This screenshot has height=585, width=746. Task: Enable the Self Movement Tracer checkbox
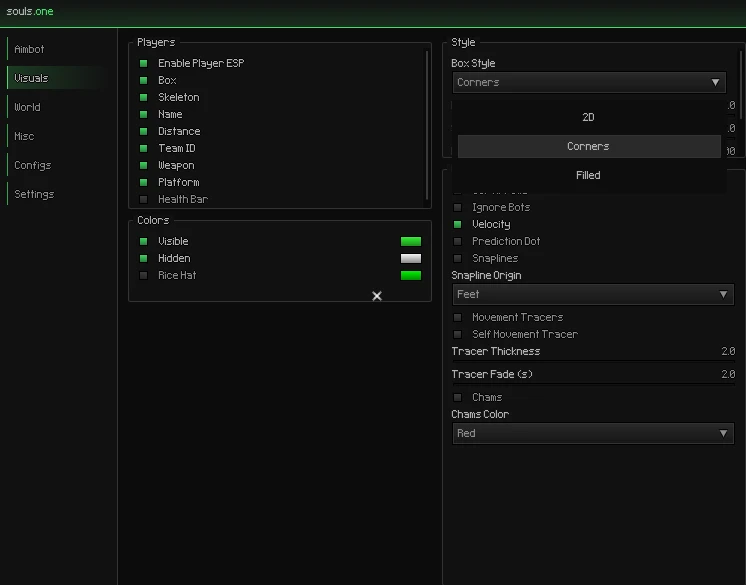458,334
